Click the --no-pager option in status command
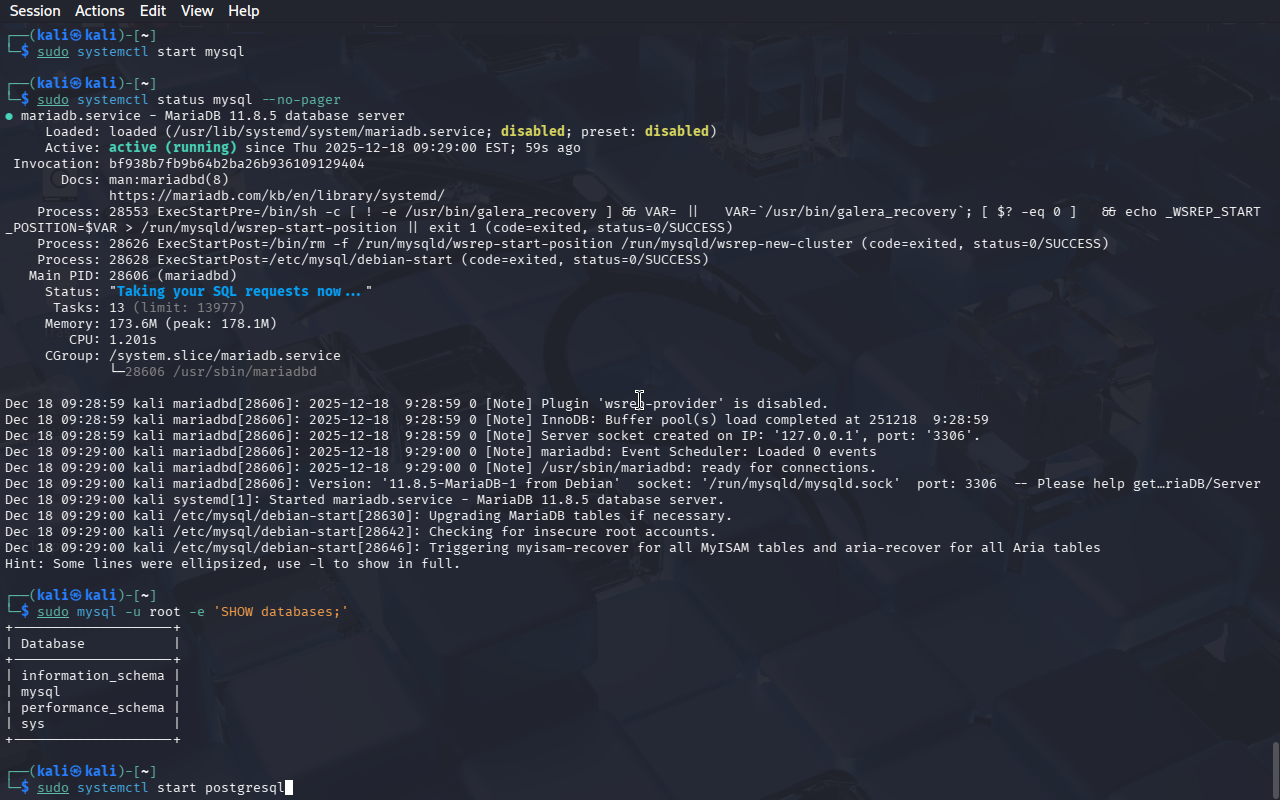The height and width of the screenshot is (800, 1280). pos(300,100)
